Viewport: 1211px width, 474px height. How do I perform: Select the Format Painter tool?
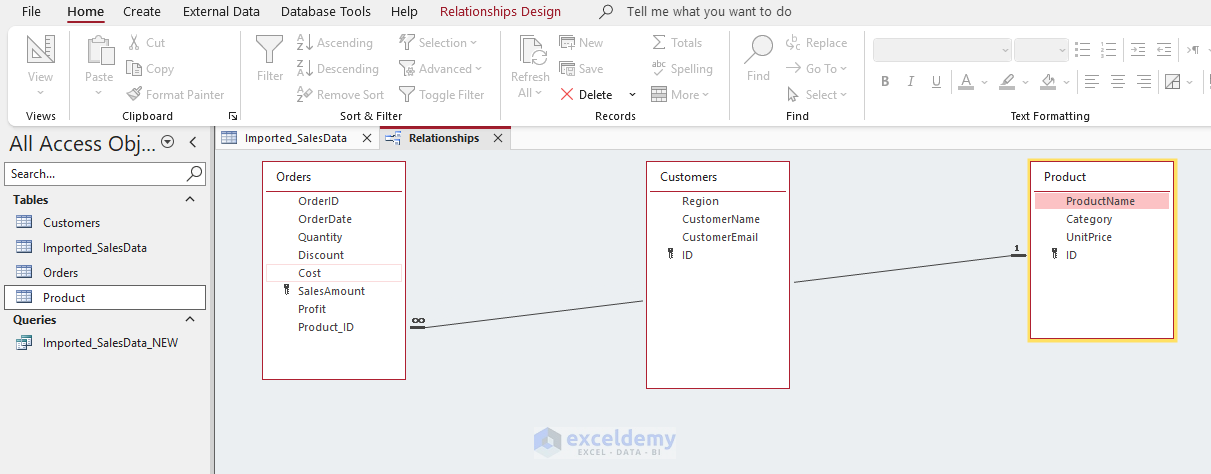175,95
